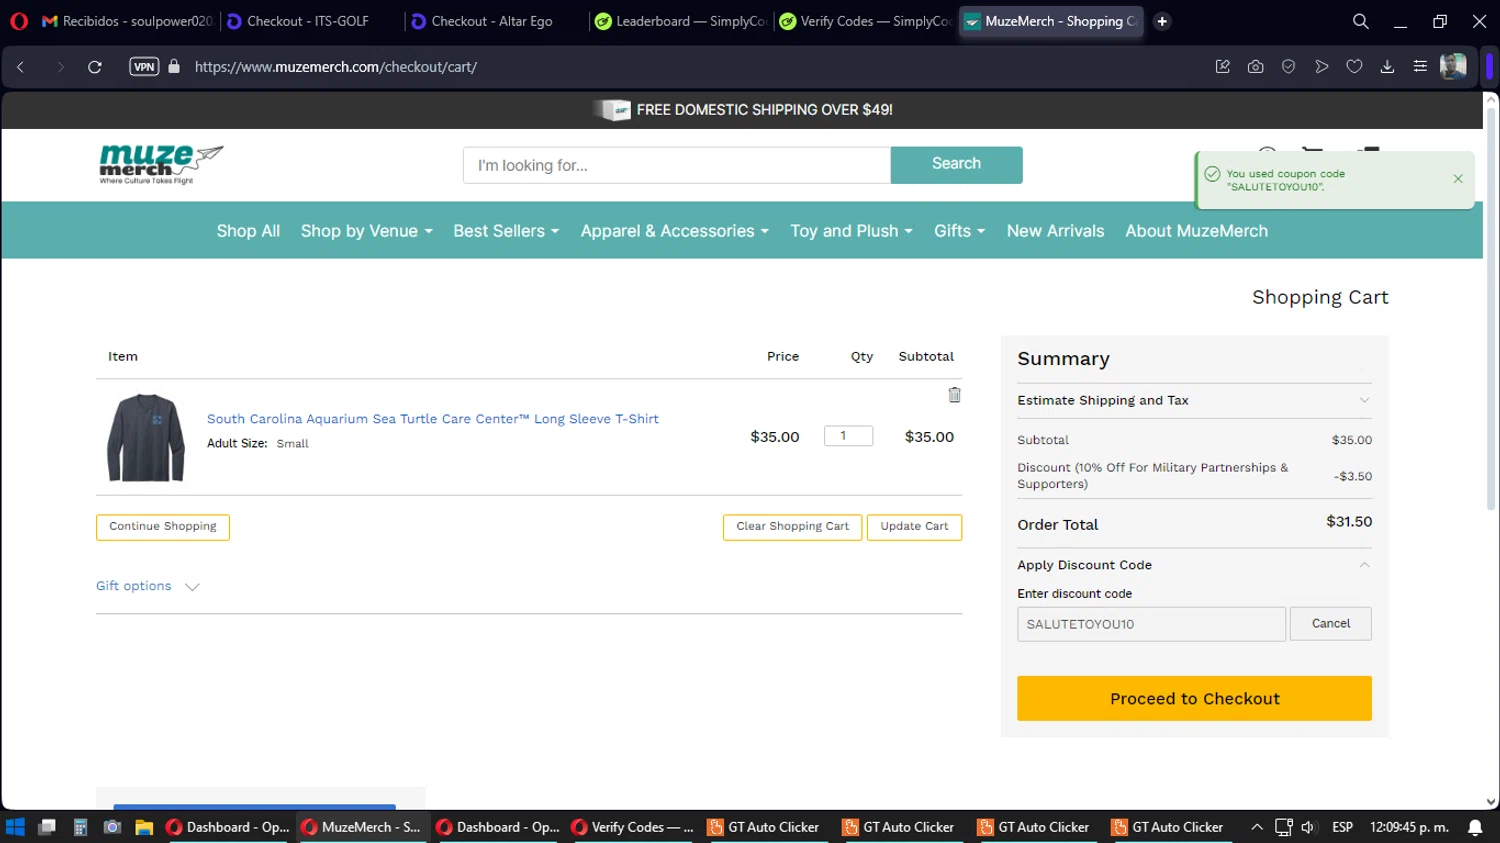The width and height of the screenshot is (1500, 843).
Task: Focus the I'm looking for search field
Action: tap(677, 165)
